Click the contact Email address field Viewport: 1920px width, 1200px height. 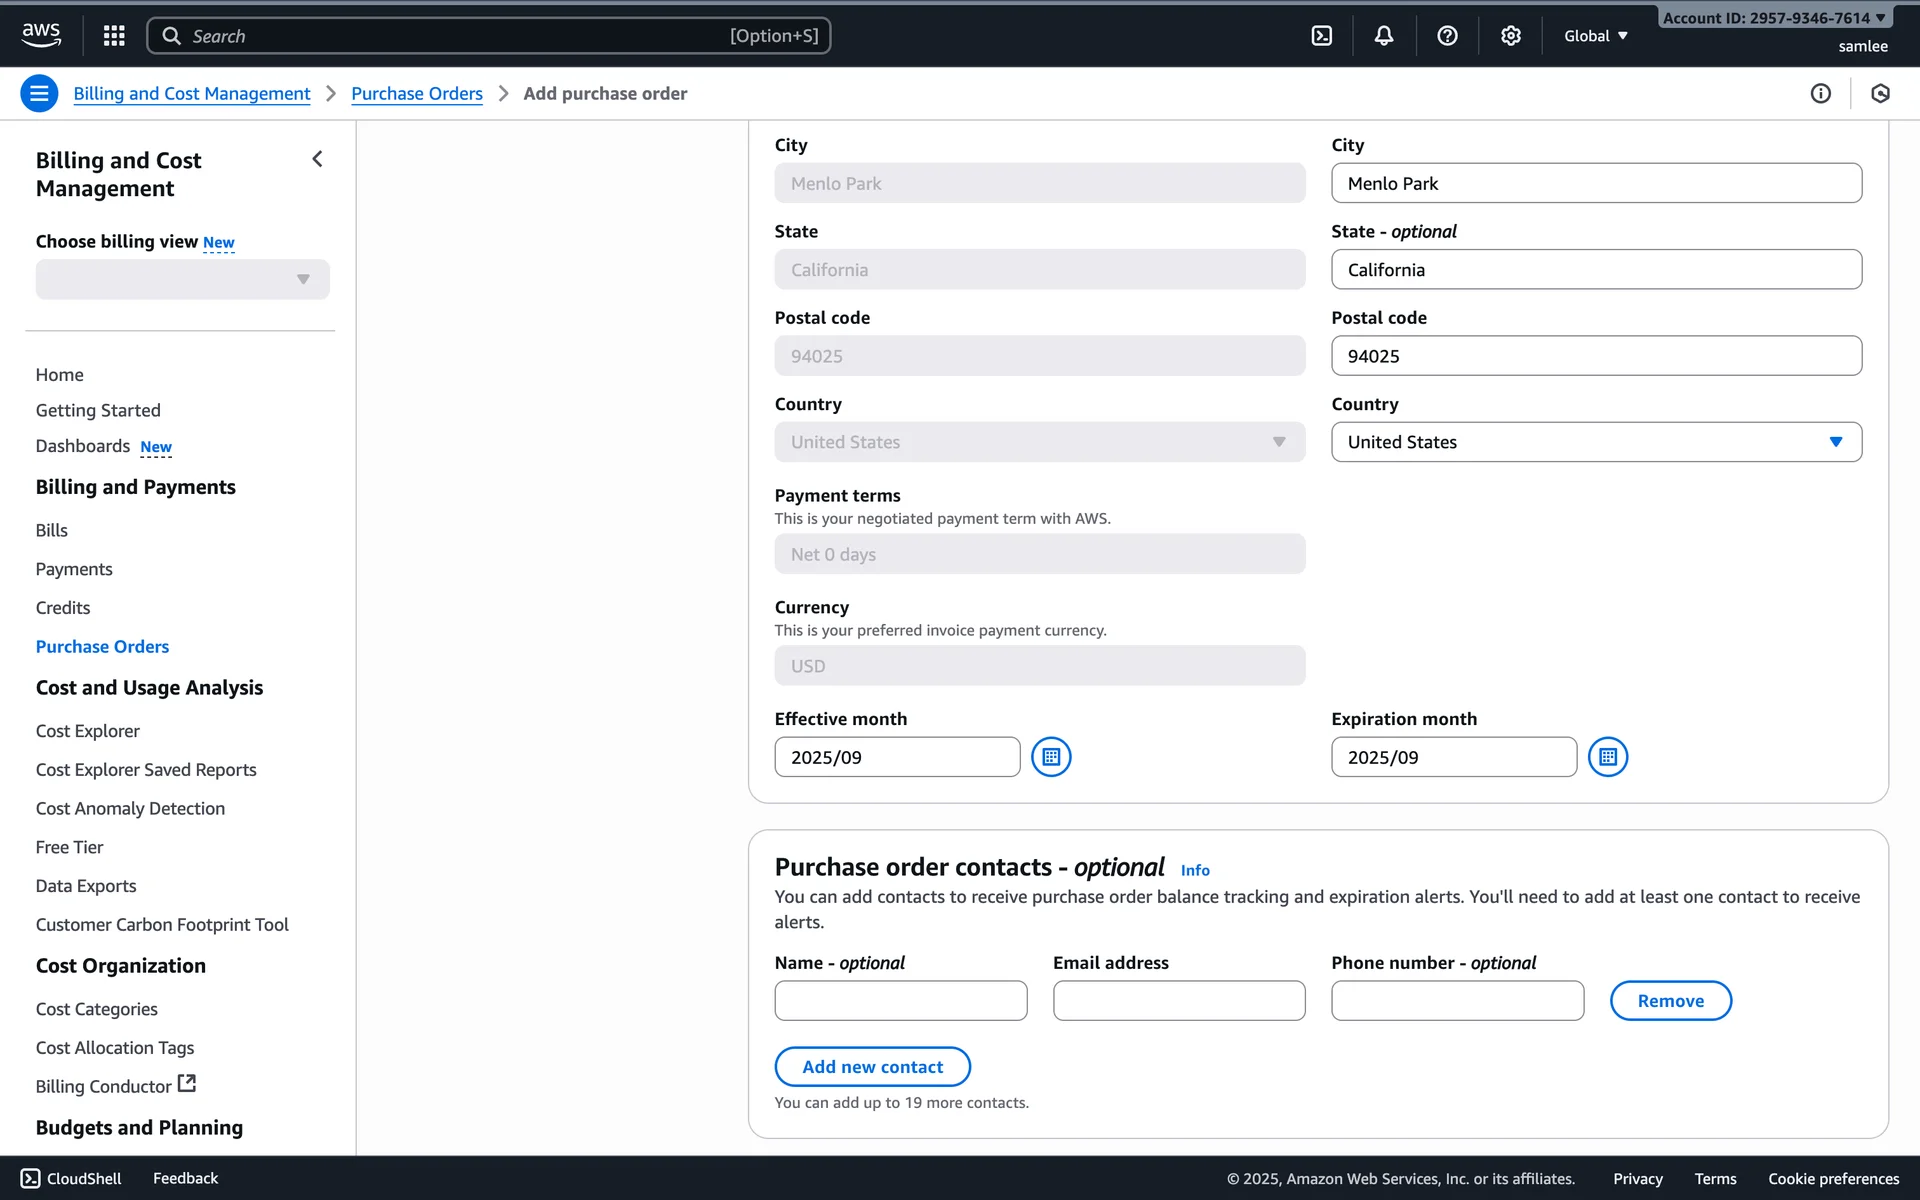click(1178, 1001)
